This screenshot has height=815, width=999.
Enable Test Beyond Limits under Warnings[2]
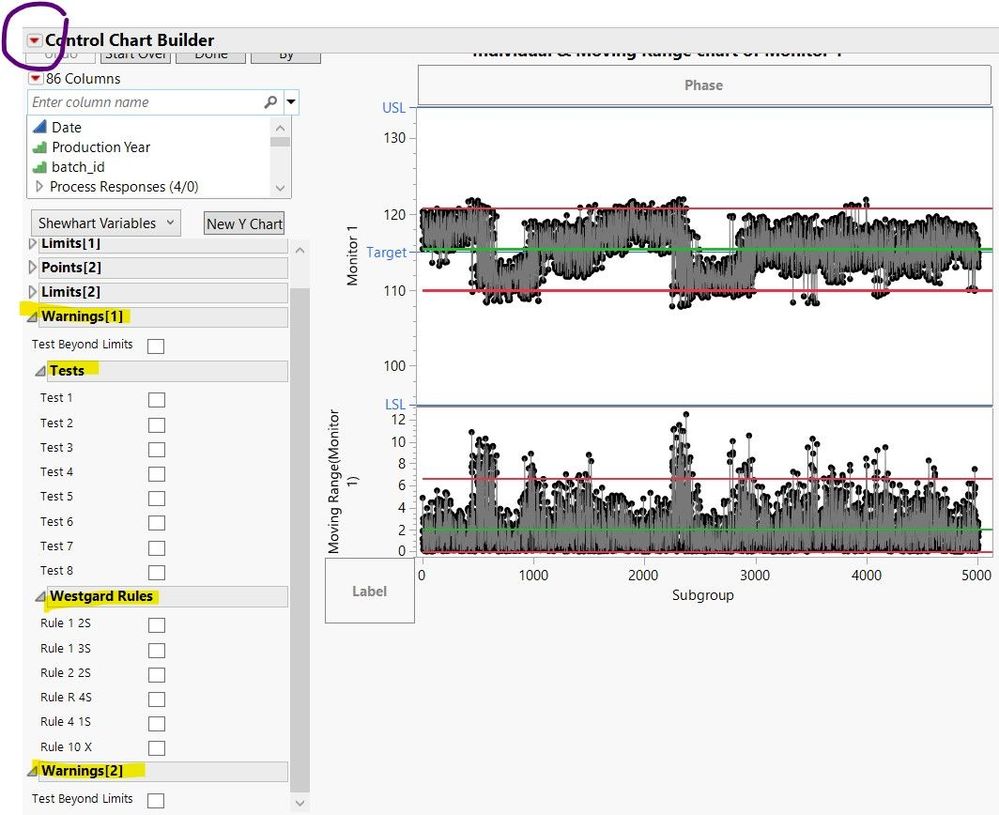pyautogui.click(x=155, y=800)
